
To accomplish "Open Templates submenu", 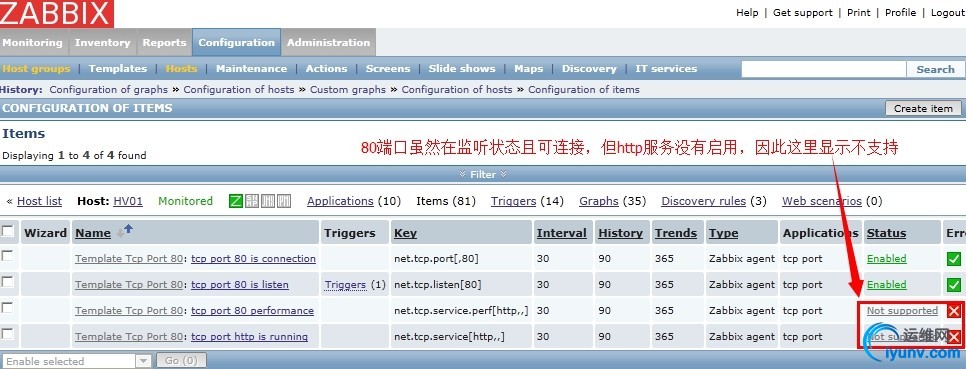I will 118,68.
